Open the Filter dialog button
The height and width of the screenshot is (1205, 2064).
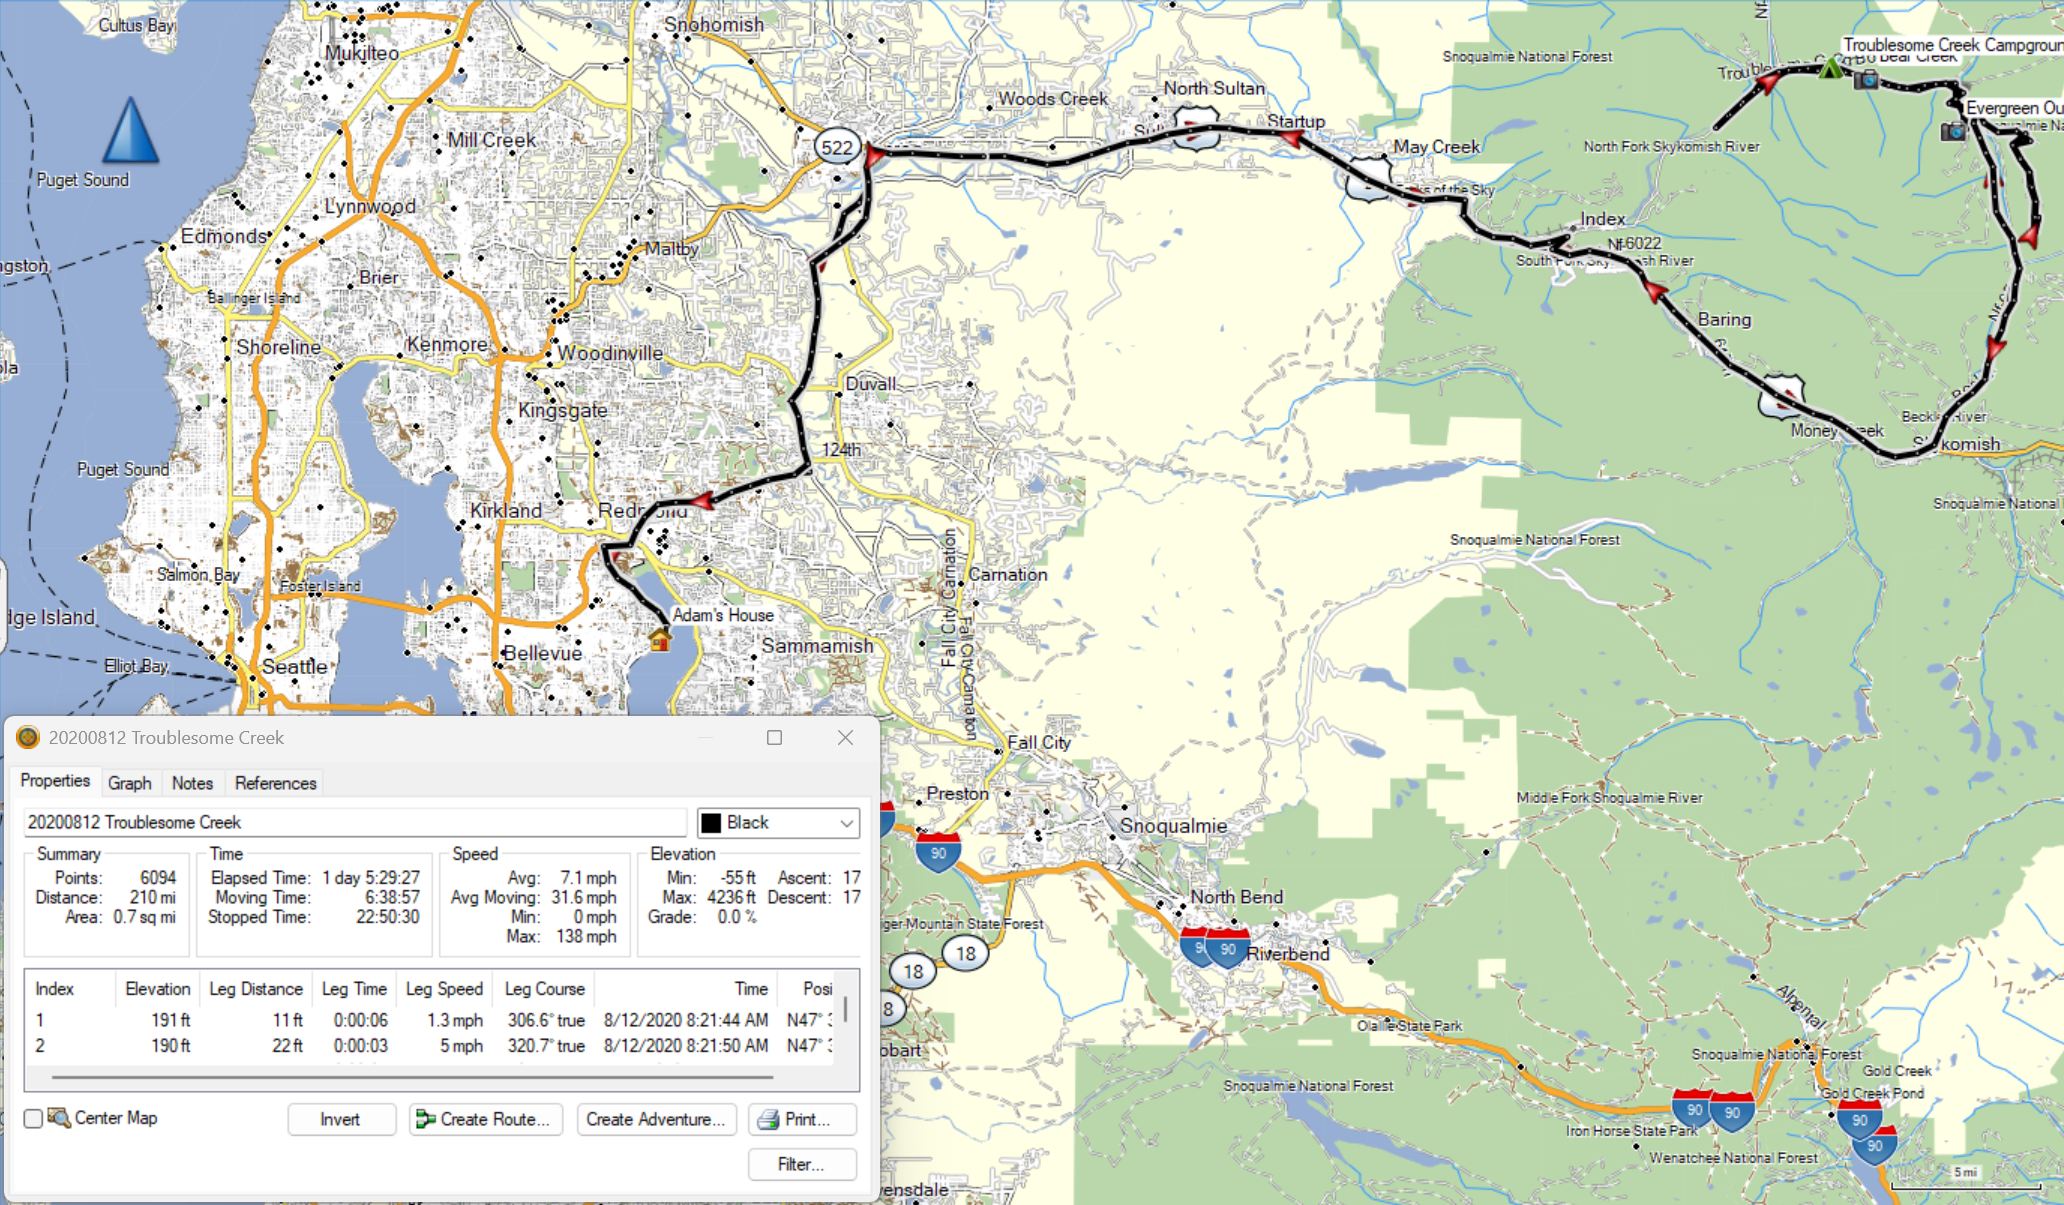[801, 1164]
